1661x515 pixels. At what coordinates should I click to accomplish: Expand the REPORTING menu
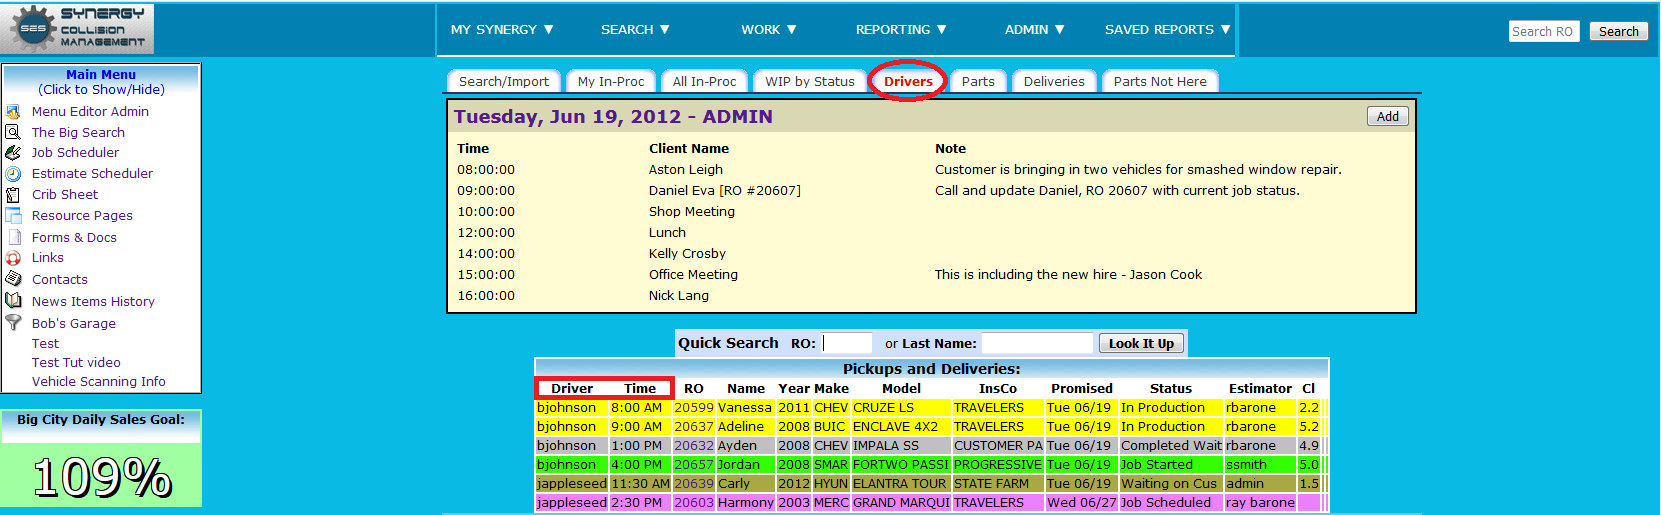(901, 30)
